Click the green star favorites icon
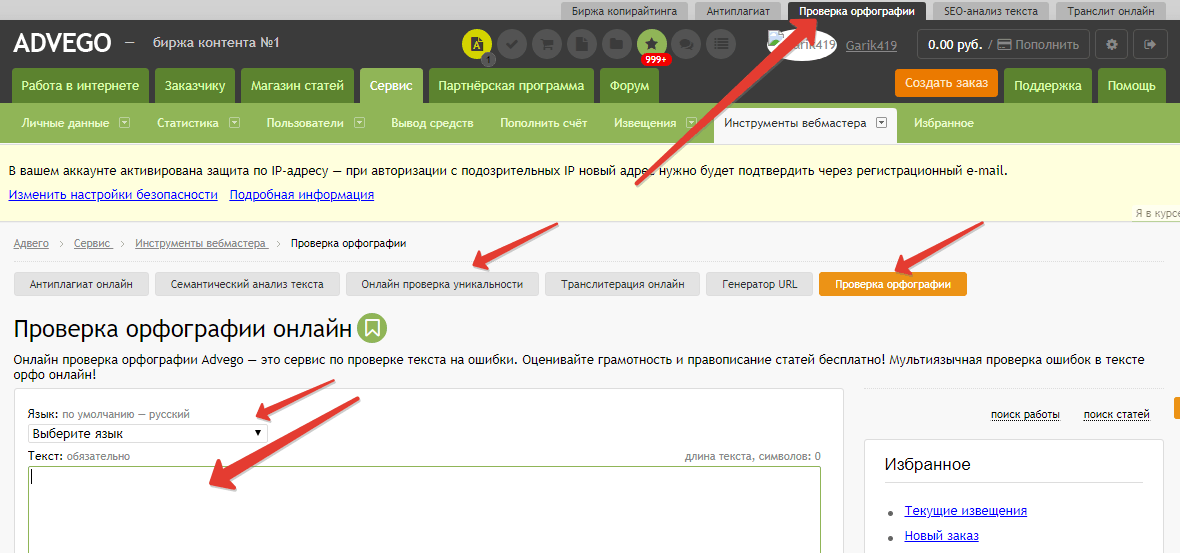Viewport: 1180px width, 553px height. (x=652, y=44)
